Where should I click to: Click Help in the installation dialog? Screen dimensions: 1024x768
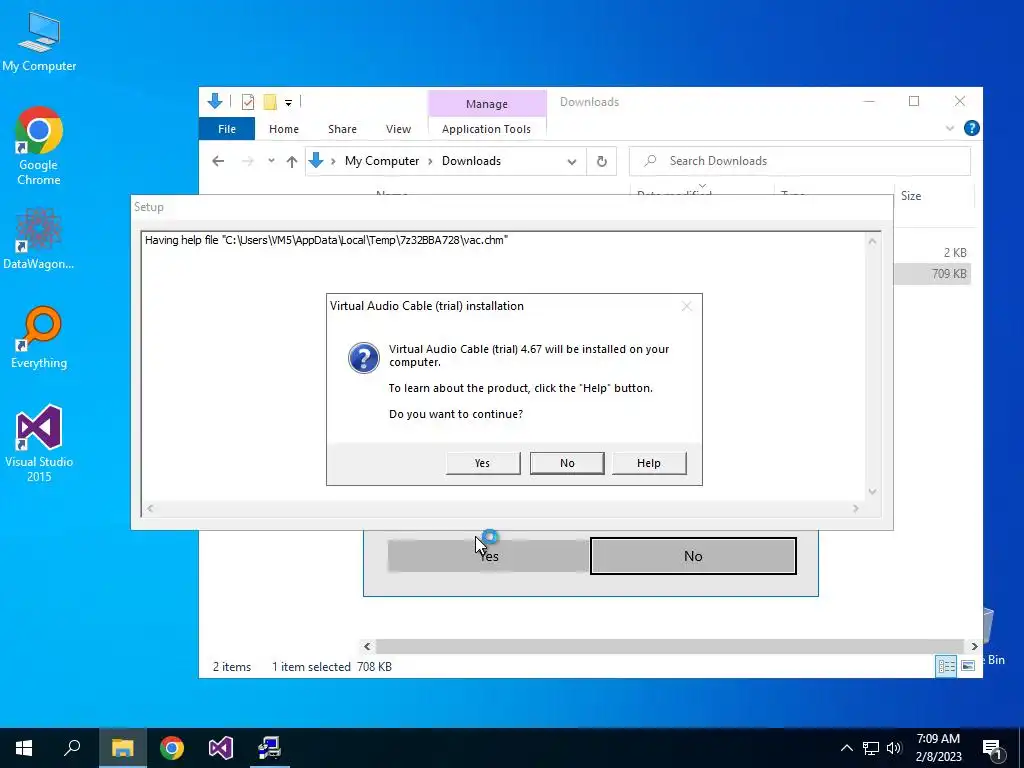point(648,463)
